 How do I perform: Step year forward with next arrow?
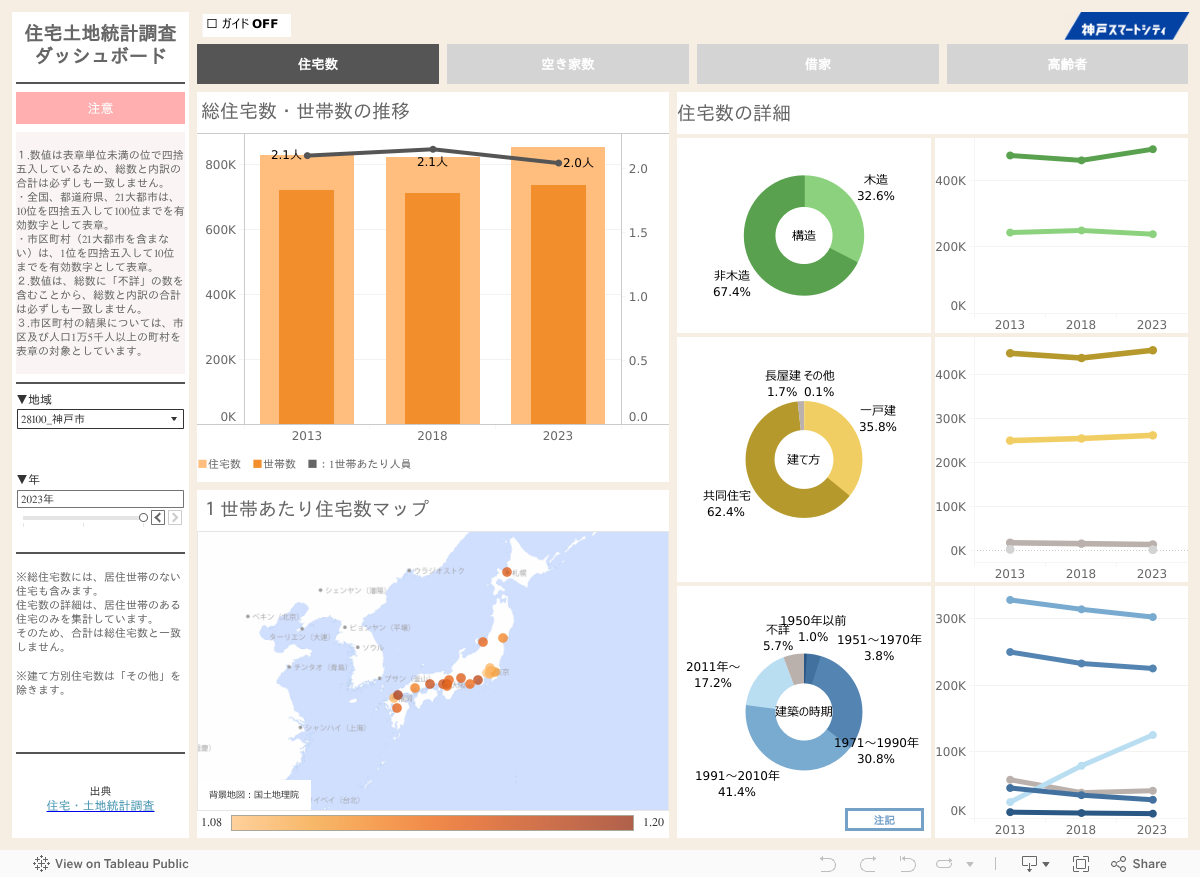(174, 517)
